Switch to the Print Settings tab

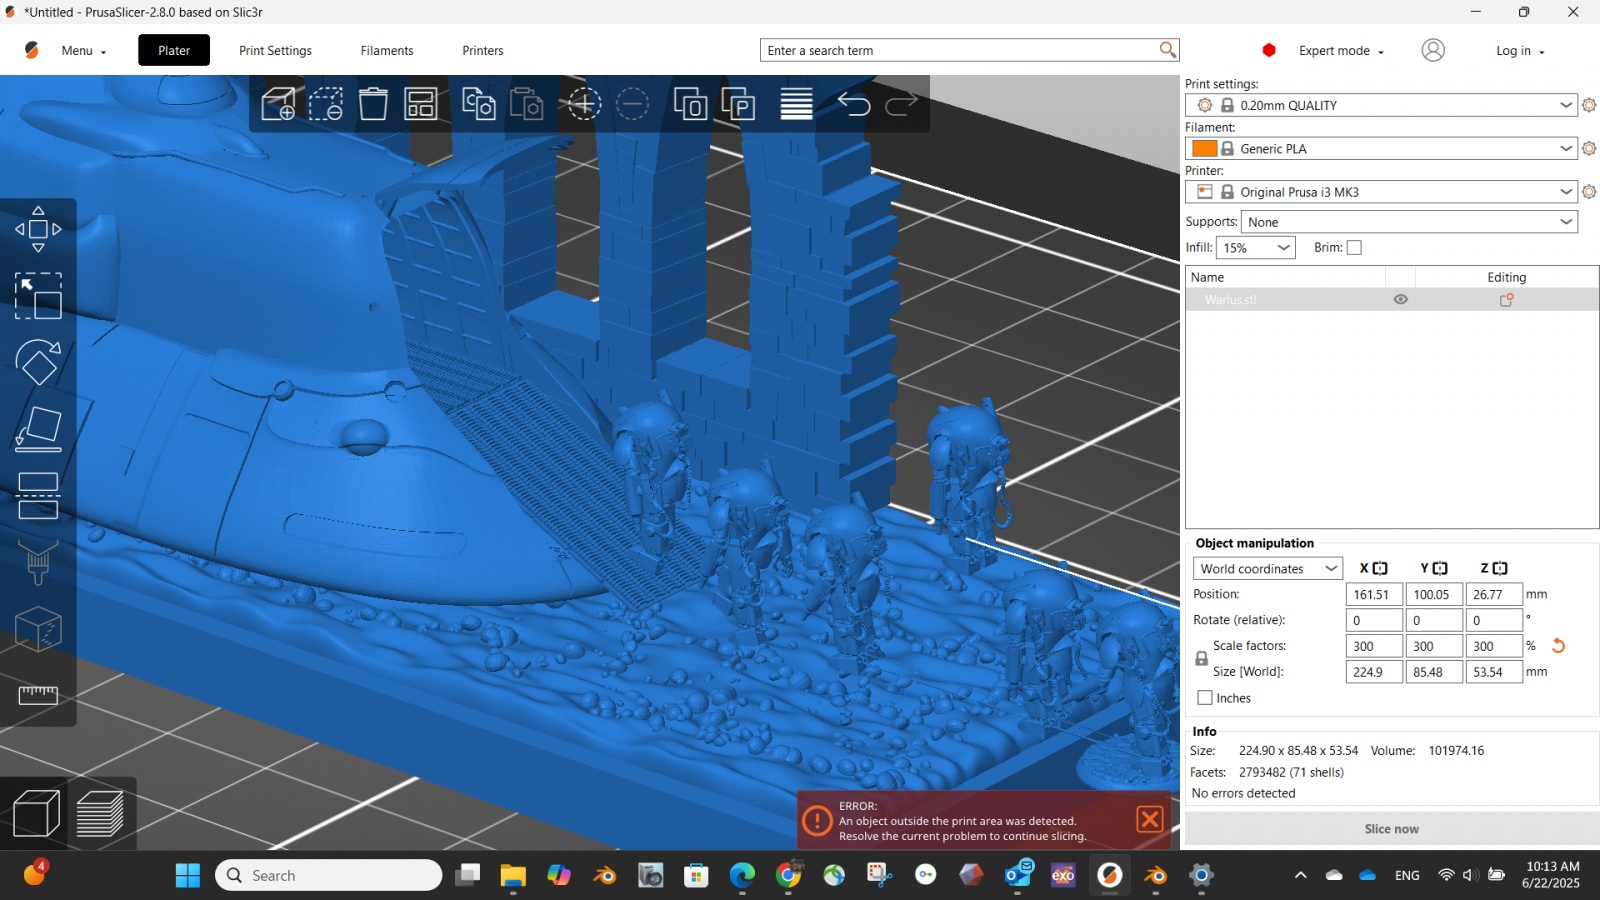[x=275, y=51]
